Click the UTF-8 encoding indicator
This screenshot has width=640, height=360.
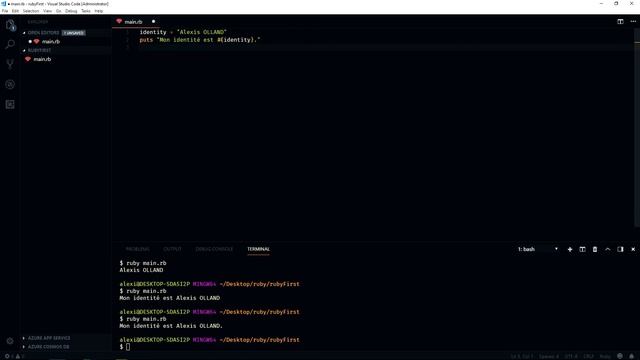tap(571, 356)
